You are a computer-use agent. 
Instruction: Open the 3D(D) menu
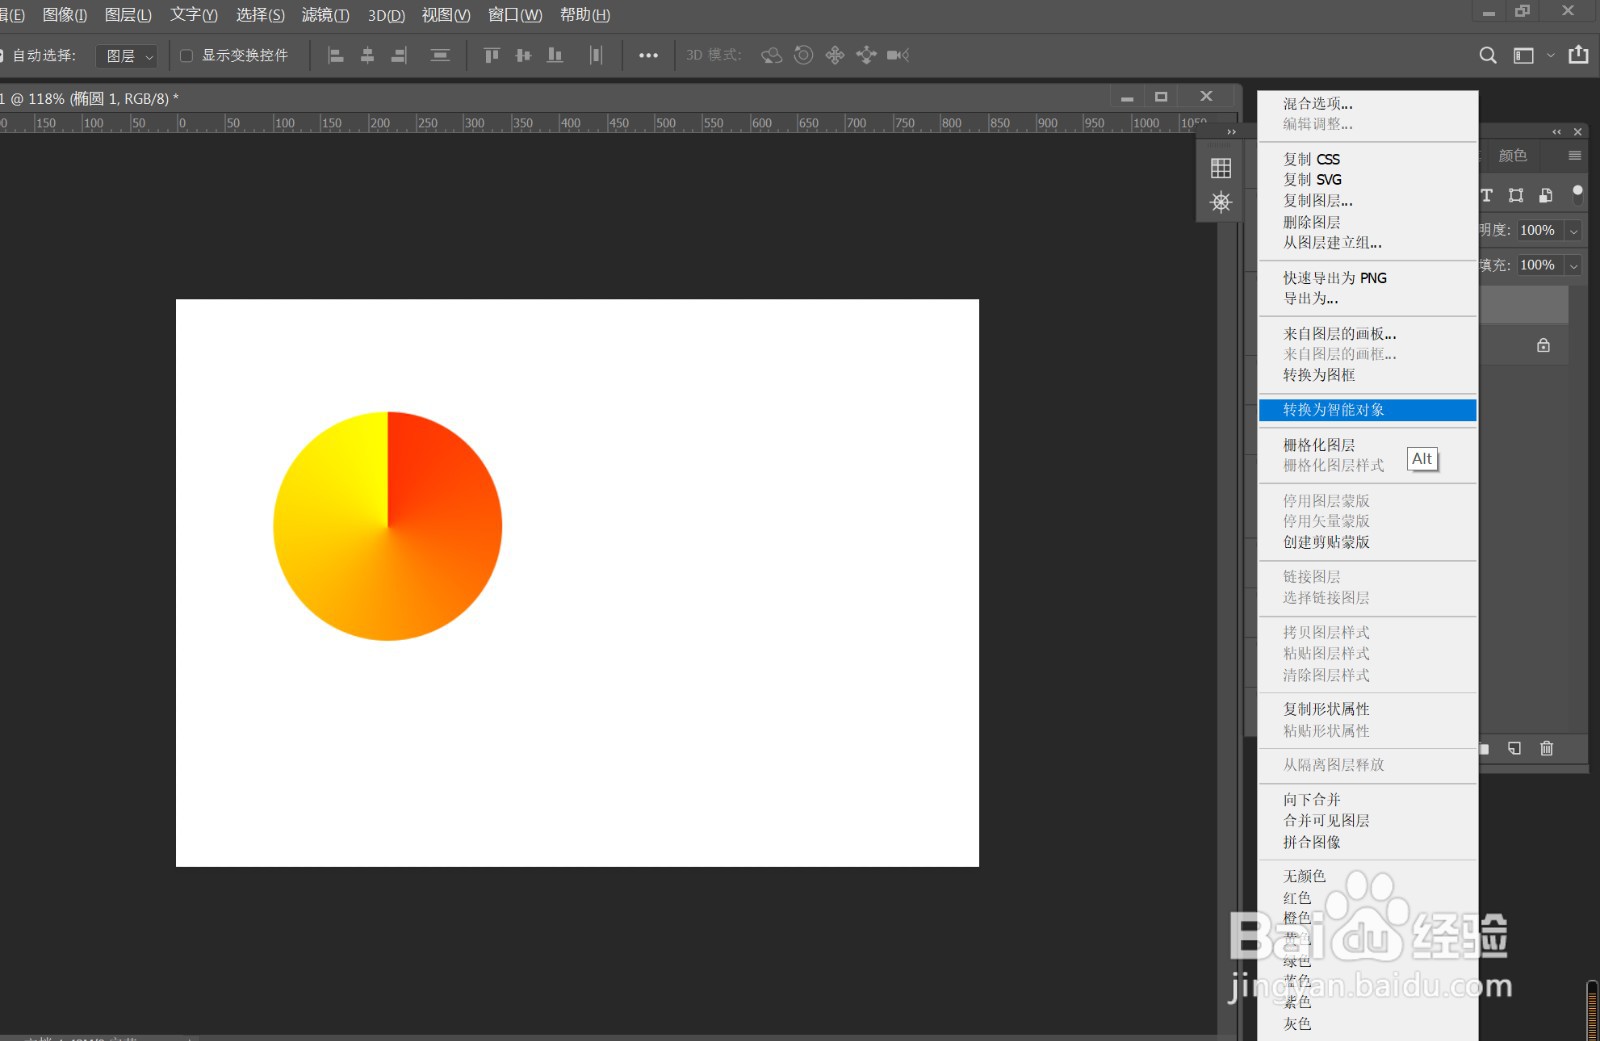[x=386, y=15]
